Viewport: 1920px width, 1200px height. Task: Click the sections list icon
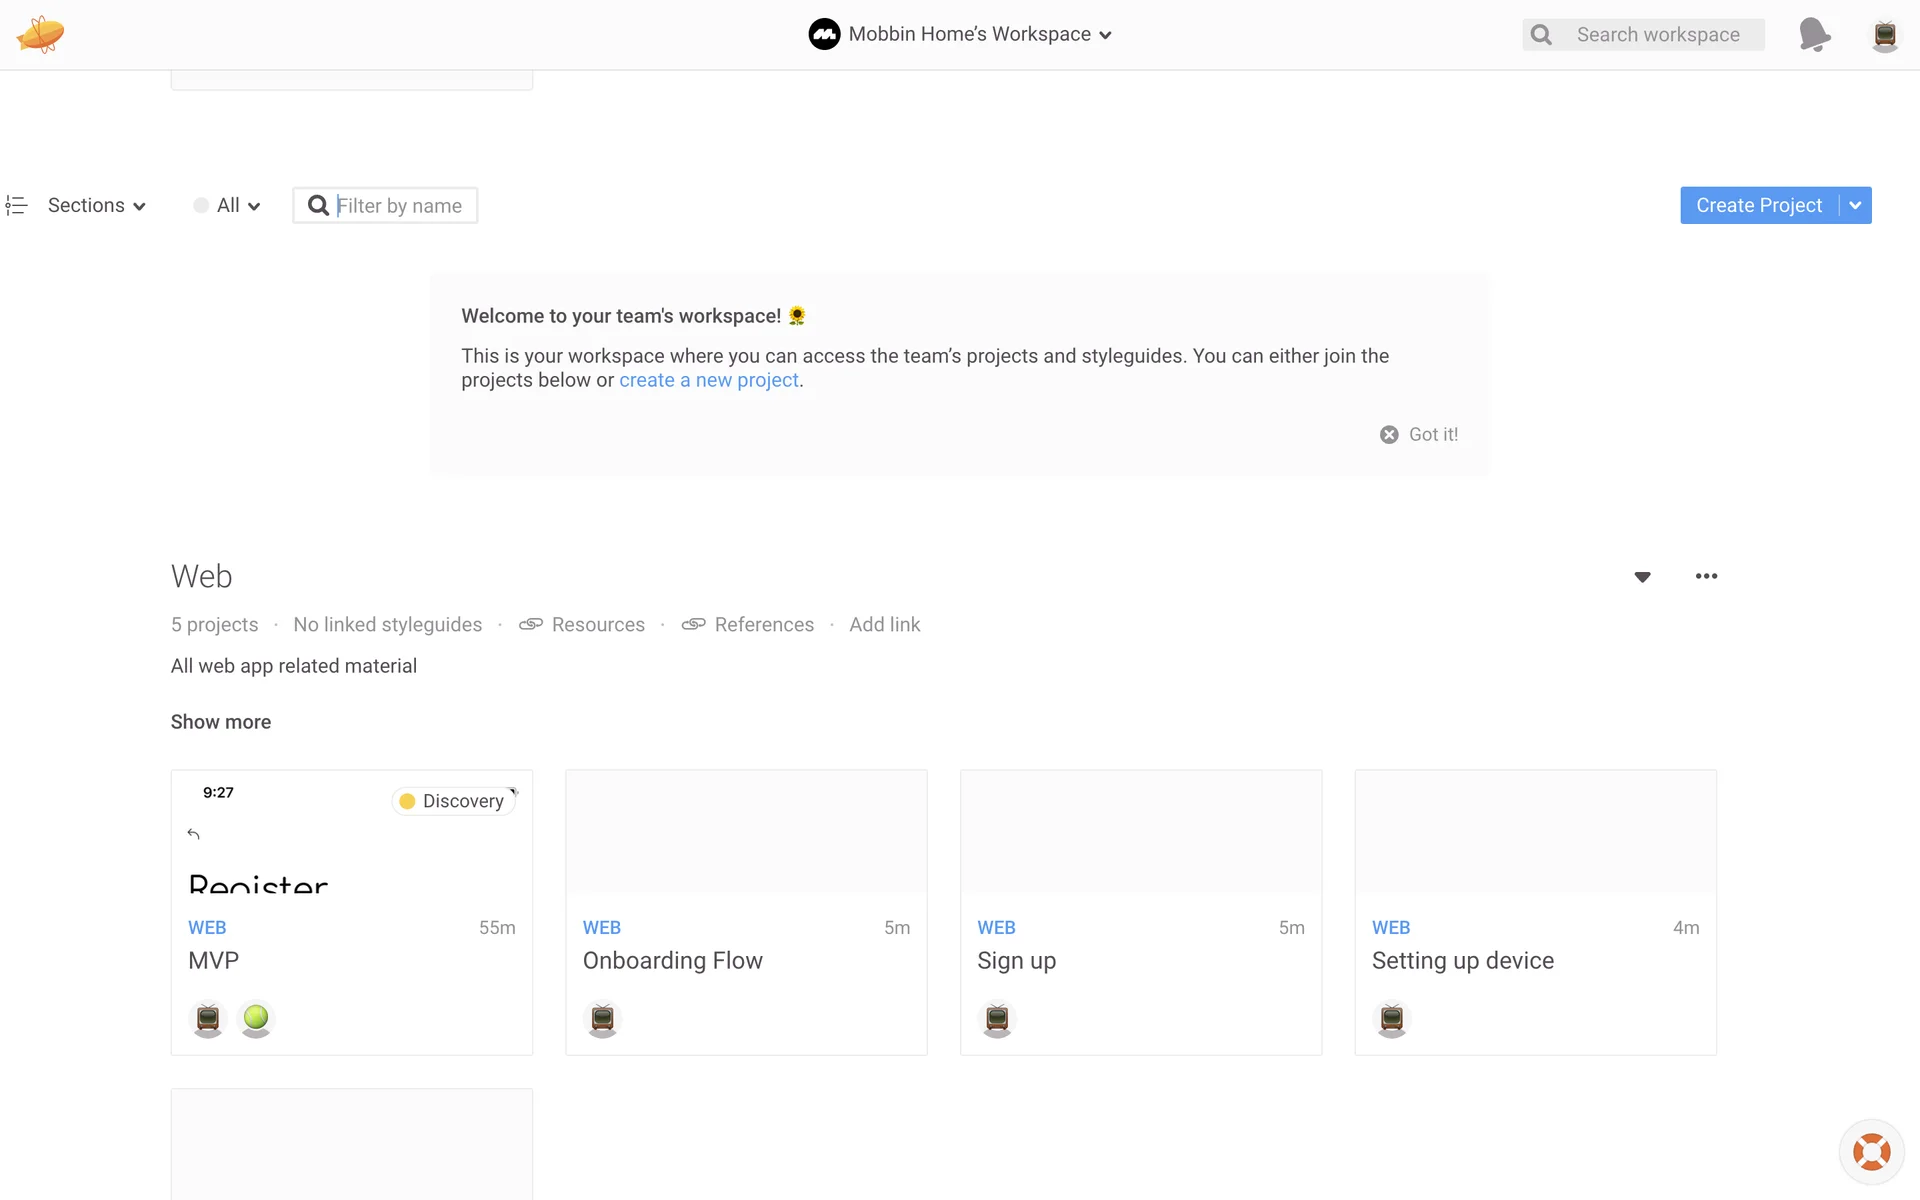[x=16, y=206]
